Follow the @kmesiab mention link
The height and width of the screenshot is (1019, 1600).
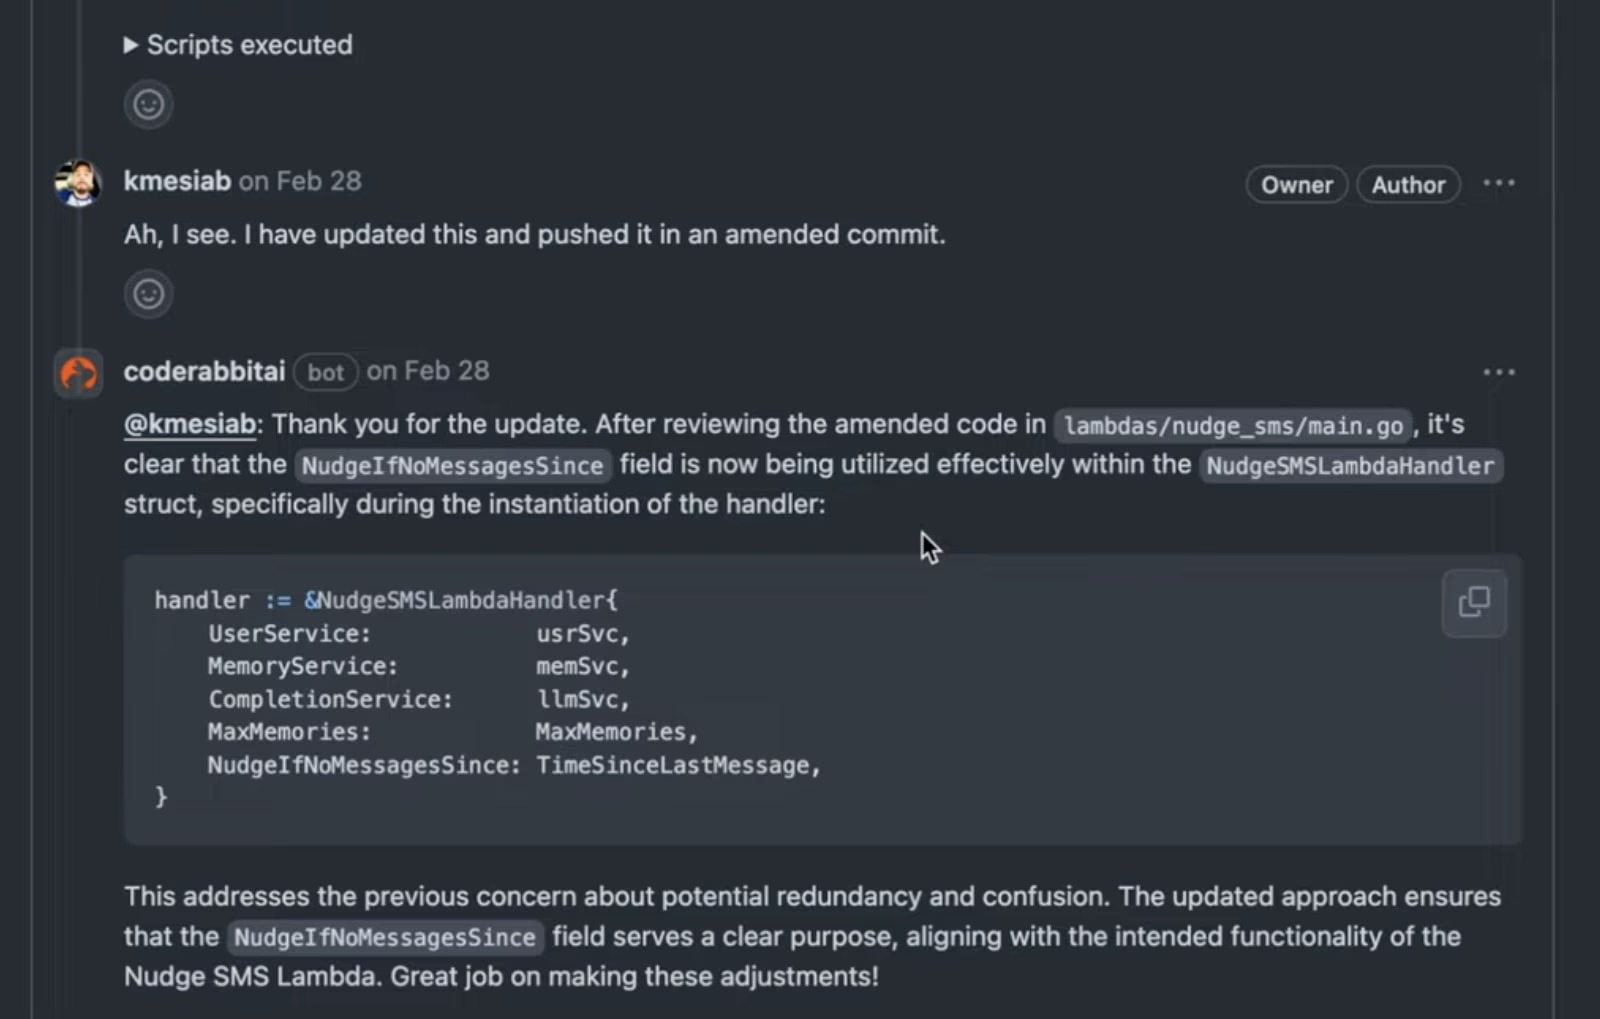(x=190, y=424)
